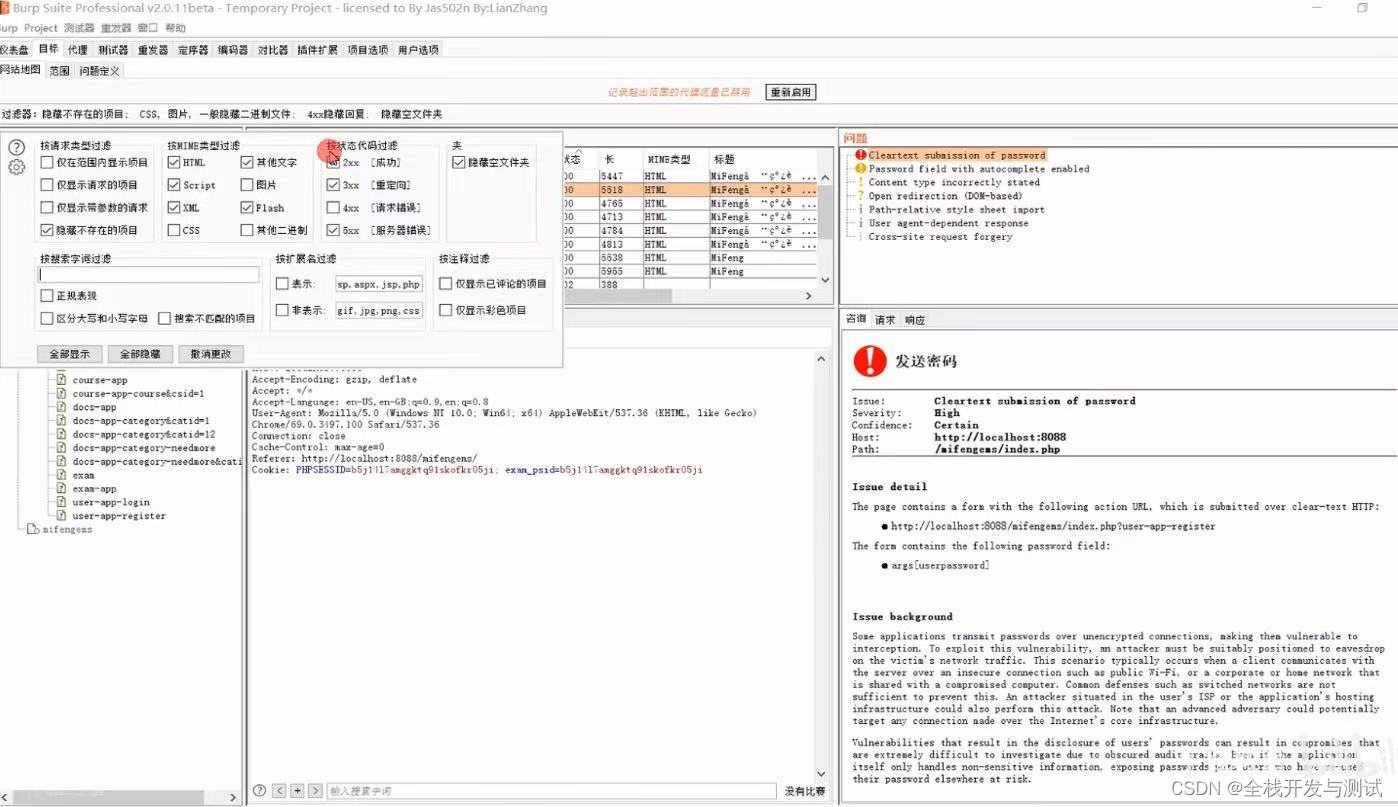Screen dimensions: 1398x807
Task: Select the exam file icon in site tree
Action: tap(61, 475)
